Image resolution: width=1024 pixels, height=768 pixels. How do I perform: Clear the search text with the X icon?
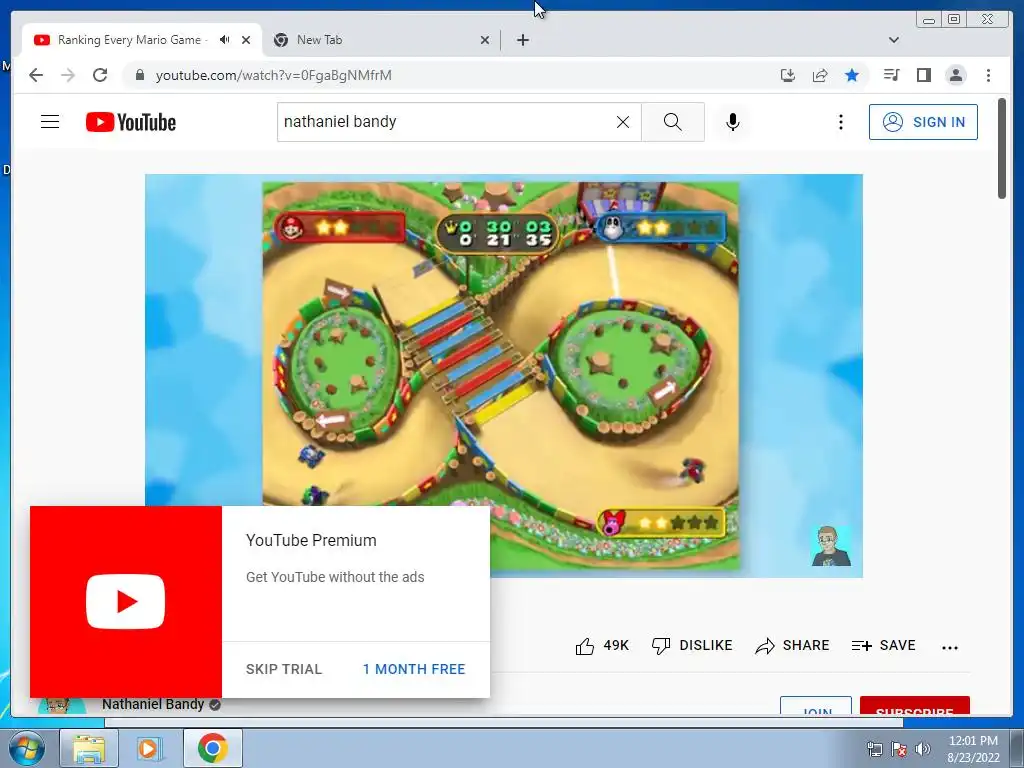[x=623, y=122]
